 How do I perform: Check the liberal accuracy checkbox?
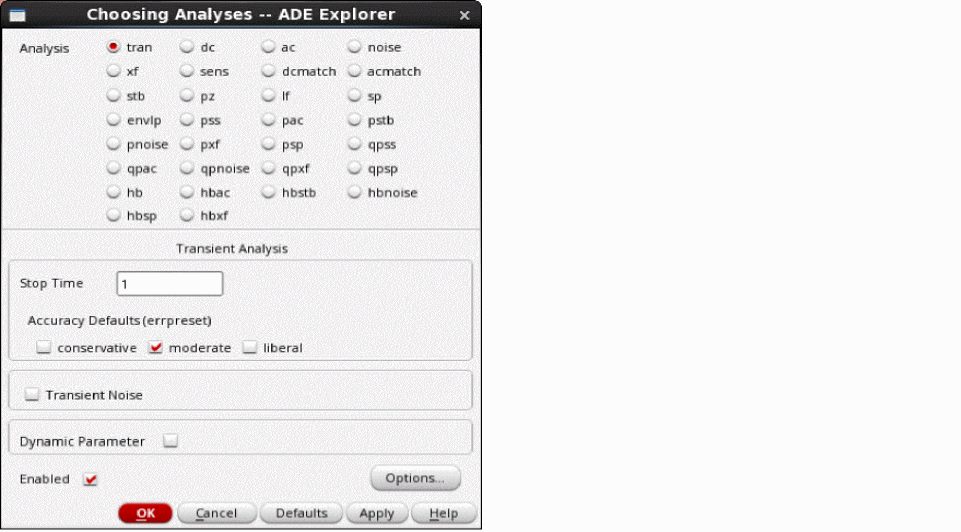tap(249, 348)
